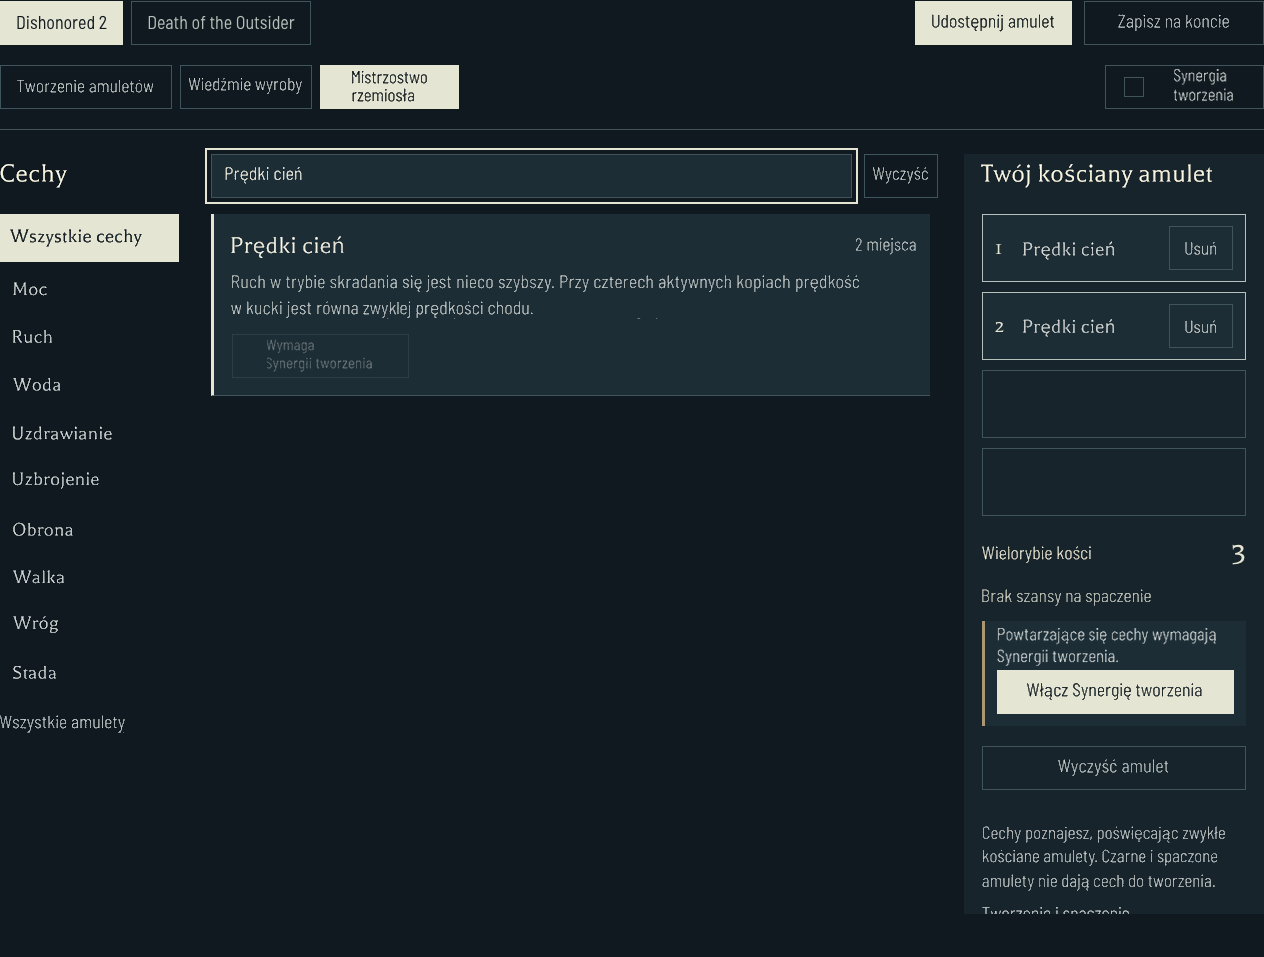Remove Prędki cień from slot 1
The width and height of the screenshot is (1264, 957).
click(1201, 249)
